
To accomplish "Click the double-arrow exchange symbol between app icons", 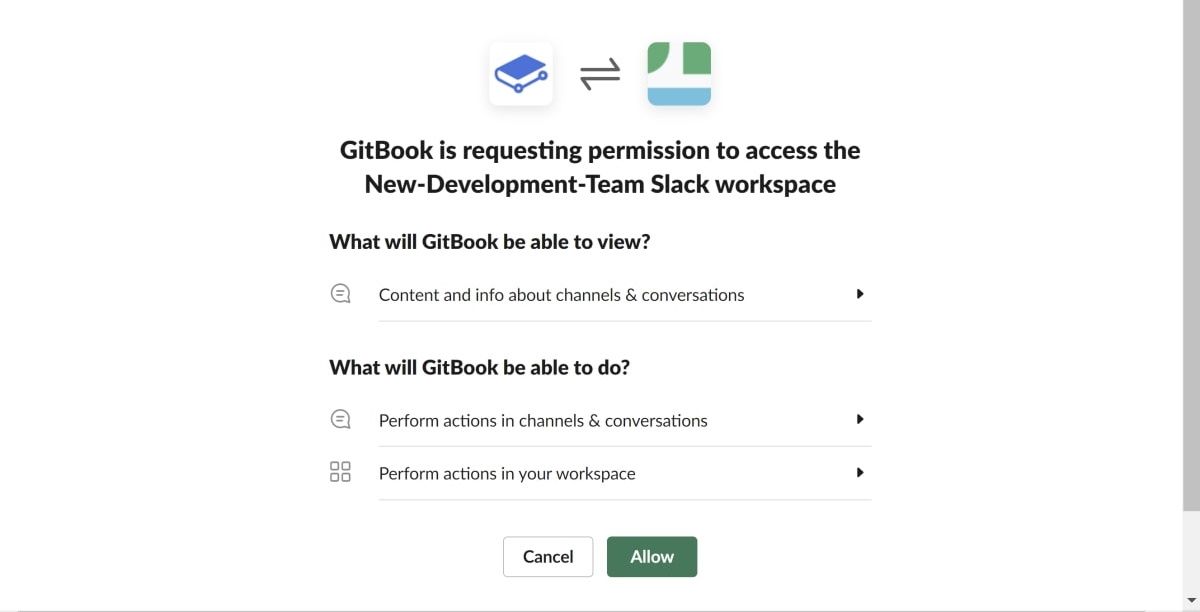I will (600, 73).
